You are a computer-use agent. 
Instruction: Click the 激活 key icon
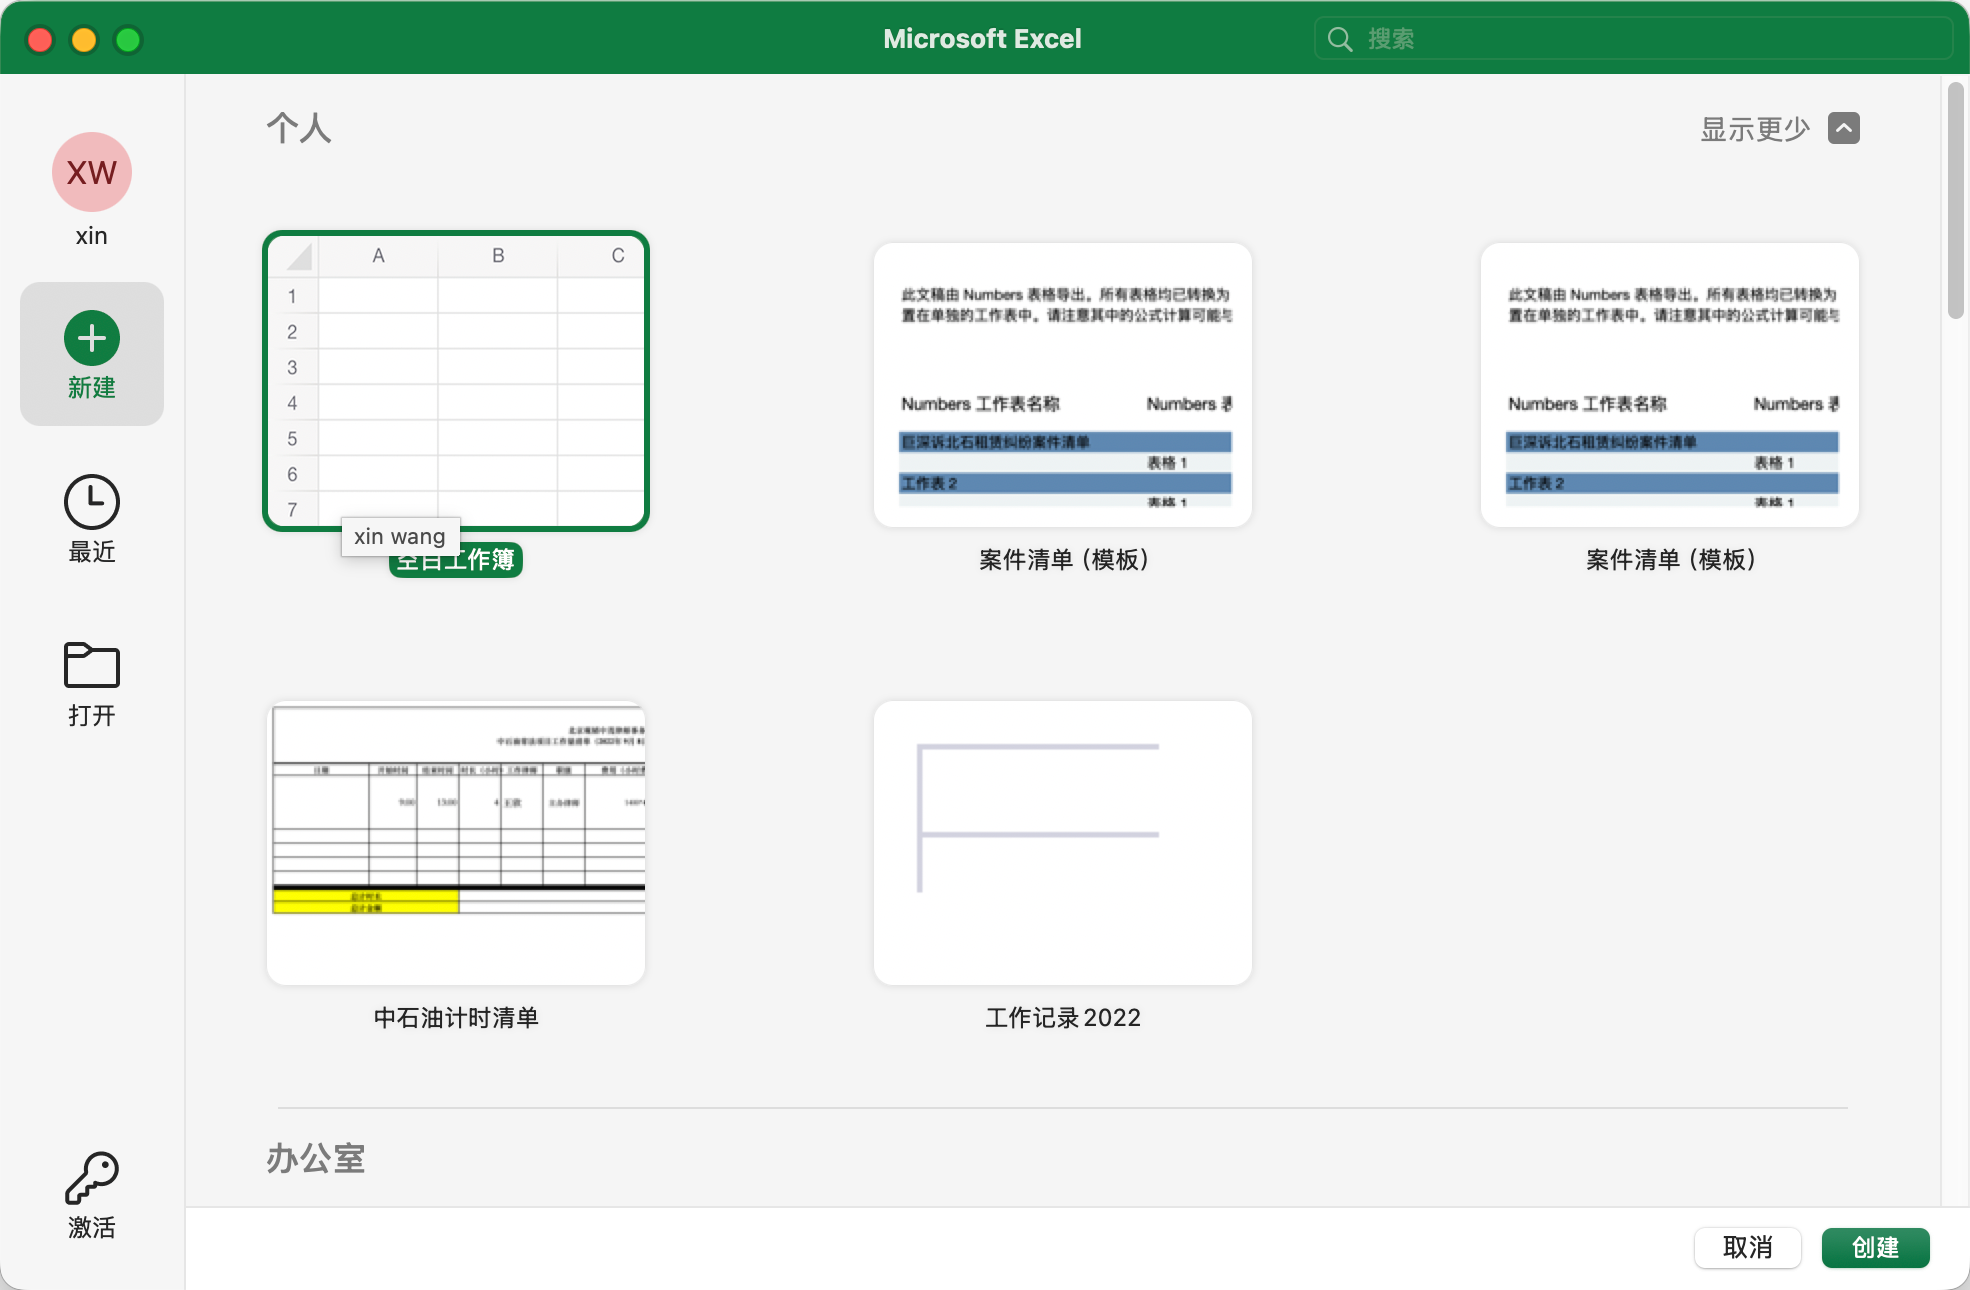(x=91, y=1178)
